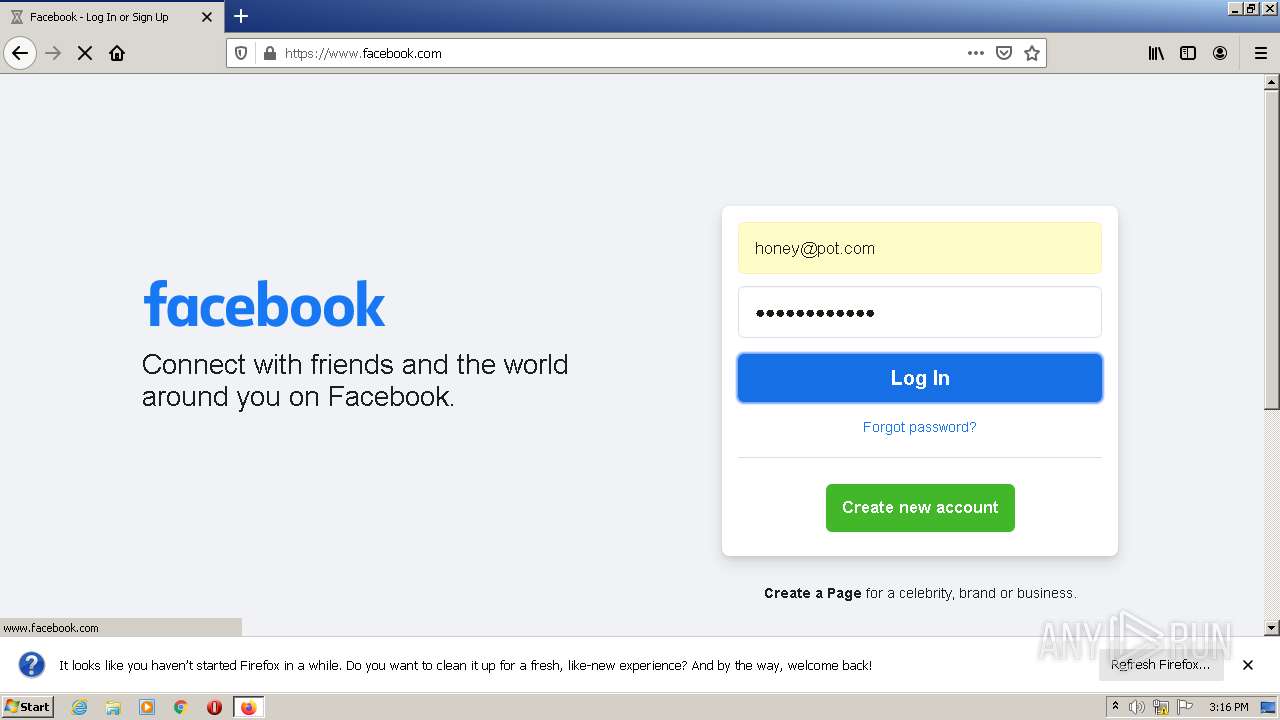Image resolution: width=1280 pixels, height=720 pixels.
Task: Open the media player taskbar icon
Action: (x=147, y=707)
